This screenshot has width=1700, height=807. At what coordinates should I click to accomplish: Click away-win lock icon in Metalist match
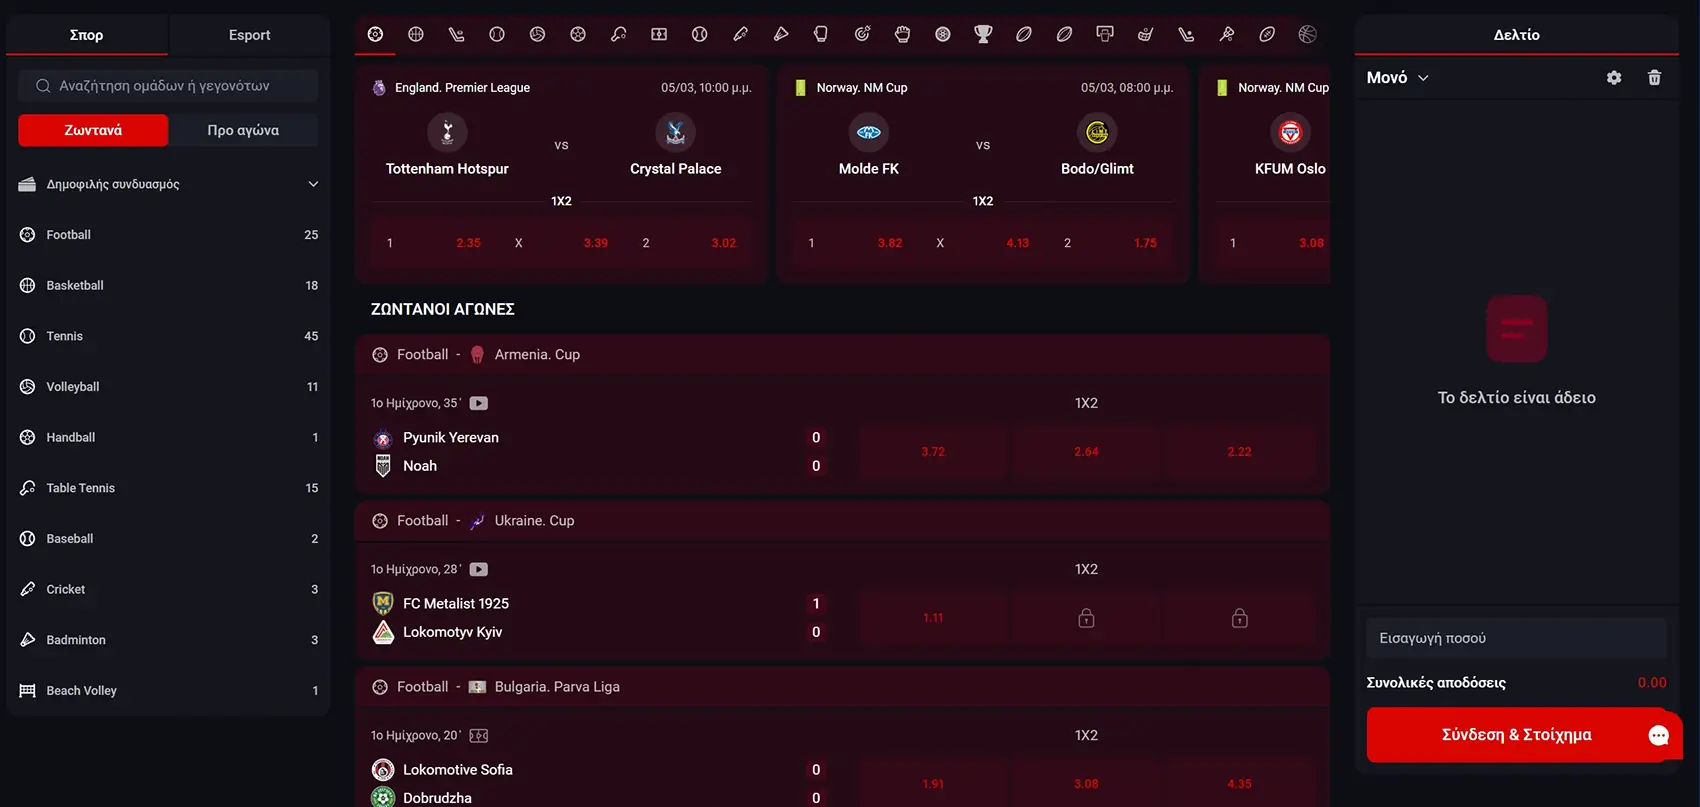coord(1240,618)
